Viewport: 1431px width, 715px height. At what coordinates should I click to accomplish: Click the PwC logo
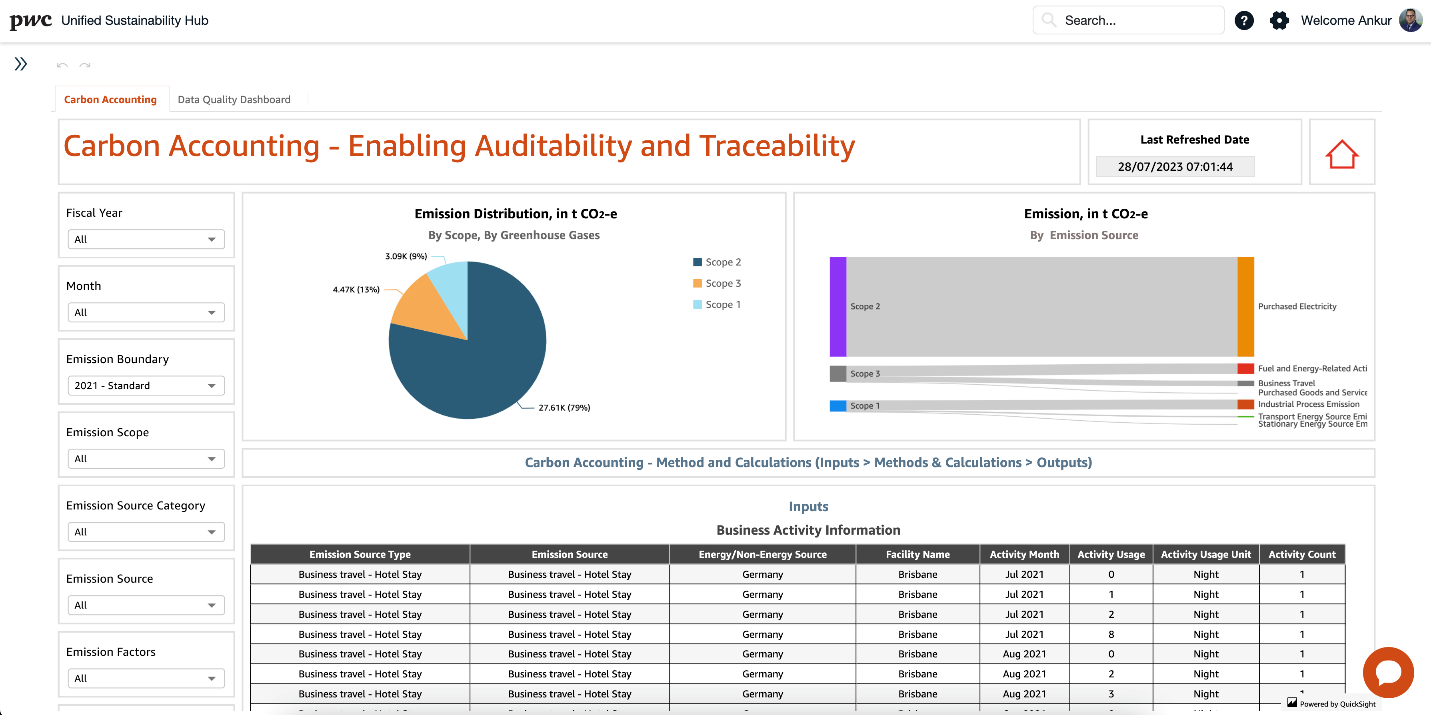pyautogui.click(x=30, y=21)
